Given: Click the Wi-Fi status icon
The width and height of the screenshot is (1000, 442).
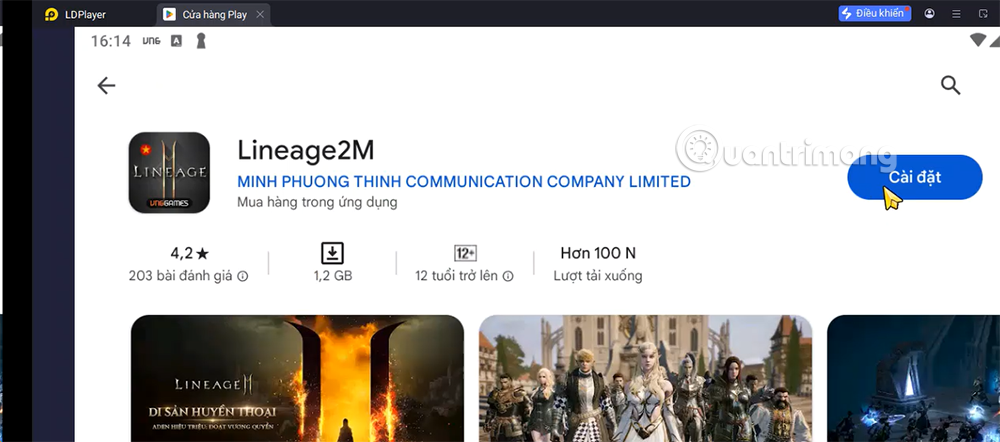Looking at the screenshot, I should (x=978, y=40).
